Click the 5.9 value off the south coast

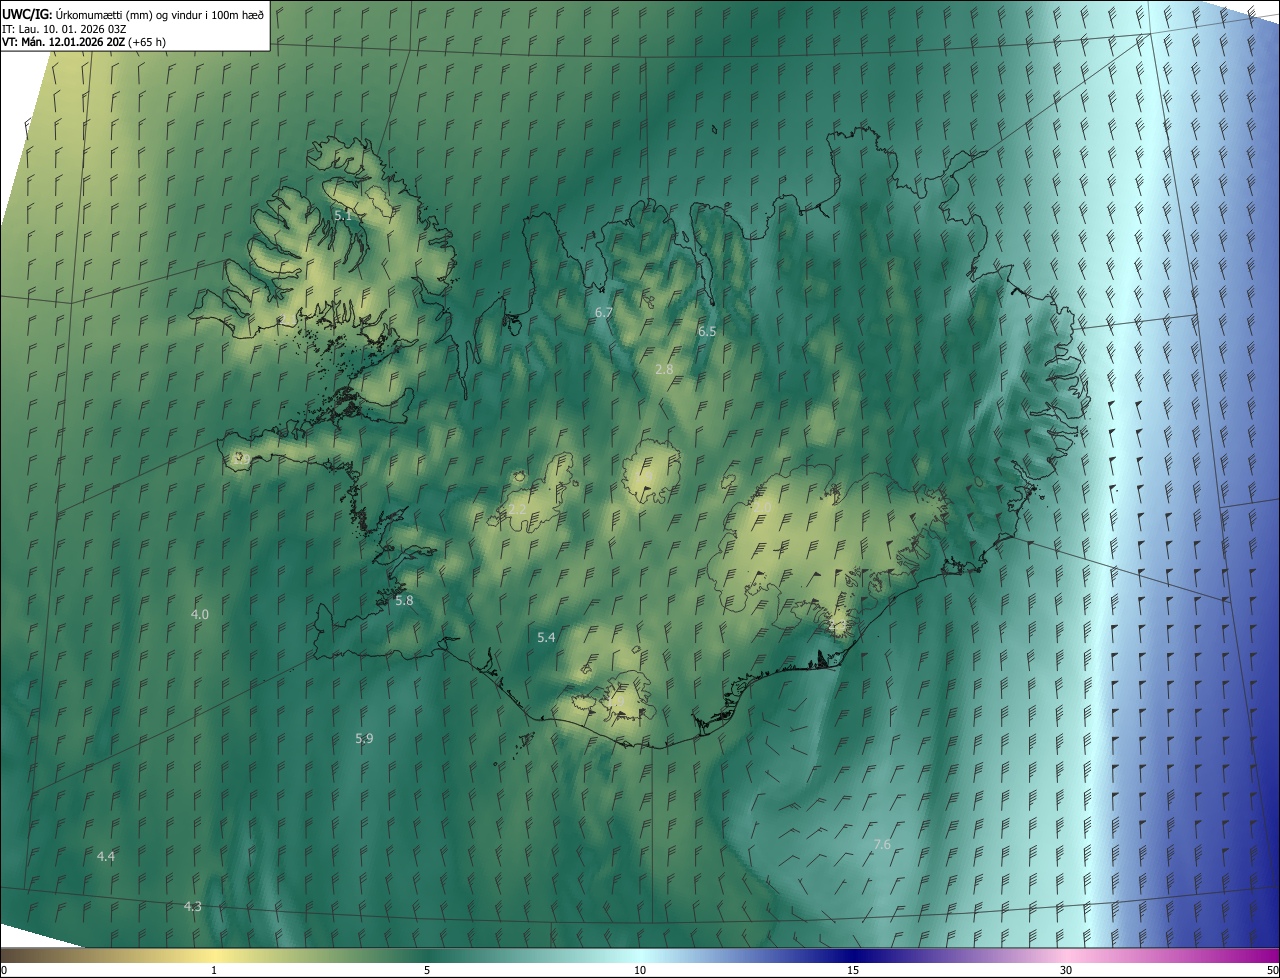(x=364, y=738)
